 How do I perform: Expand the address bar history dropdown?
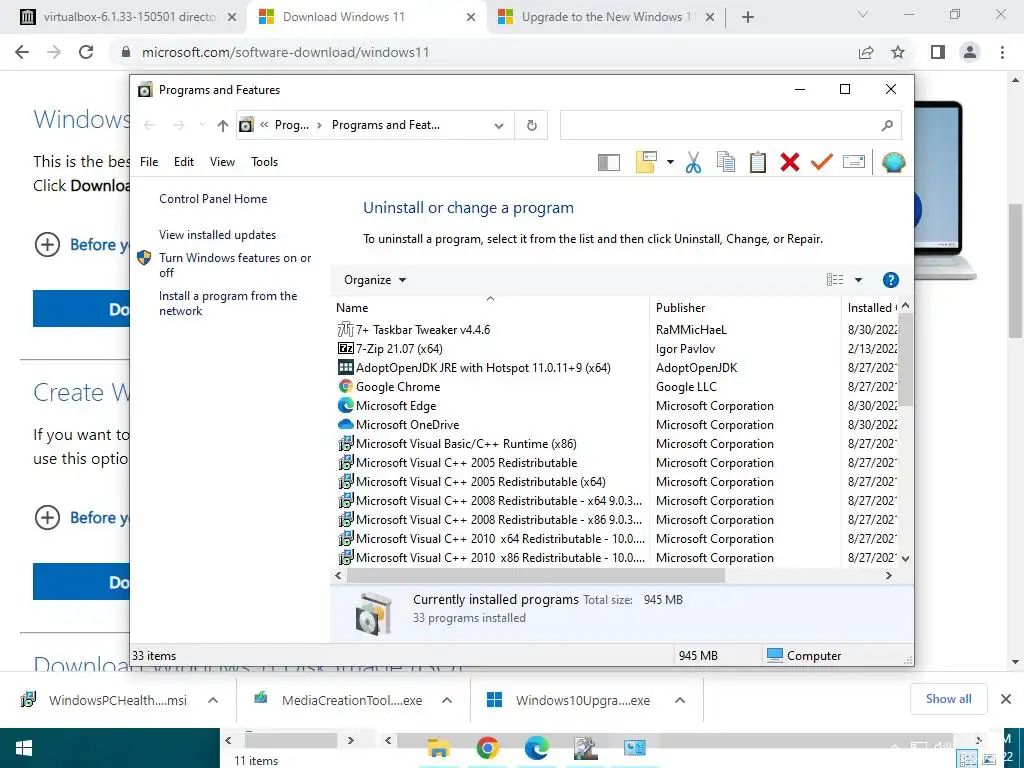pos(499,125)
